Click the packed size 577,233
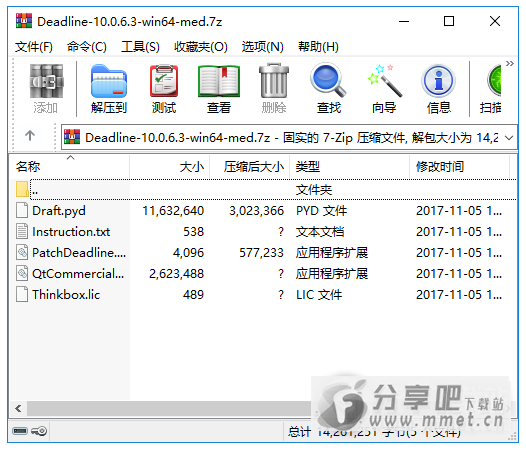This screenshot has width=526, height=450. (x=262, y=253)
